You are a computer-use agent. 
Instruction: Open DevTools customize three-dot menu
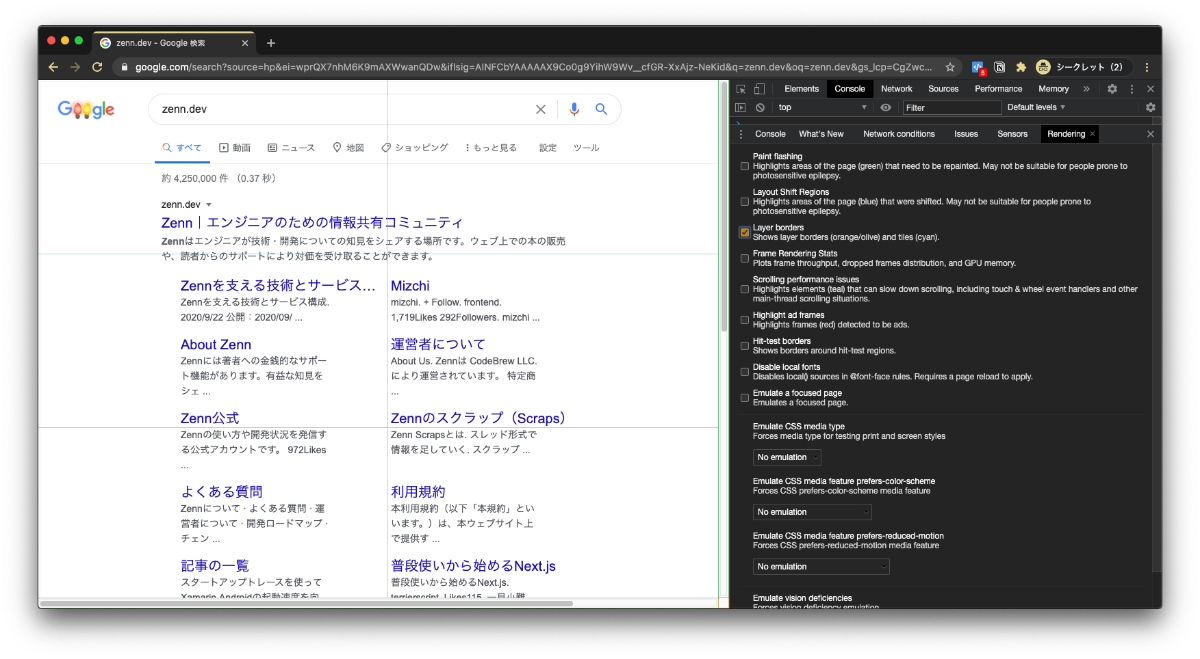(x=1131, y=89)
